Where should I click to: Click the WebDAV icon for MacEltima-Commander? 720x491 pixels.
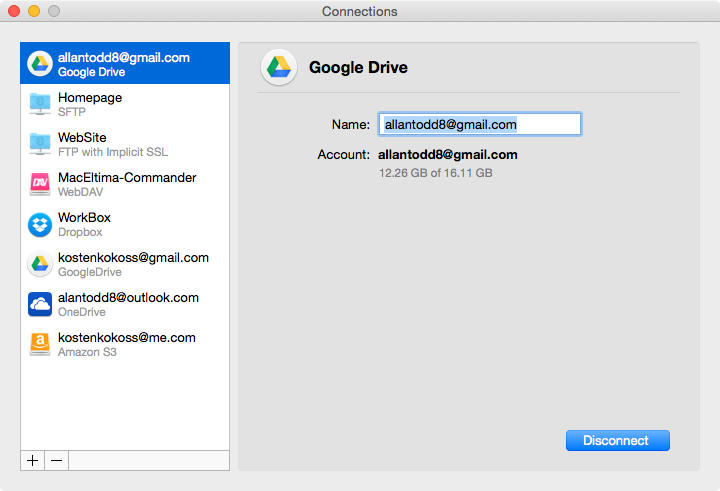coord(40,184)
